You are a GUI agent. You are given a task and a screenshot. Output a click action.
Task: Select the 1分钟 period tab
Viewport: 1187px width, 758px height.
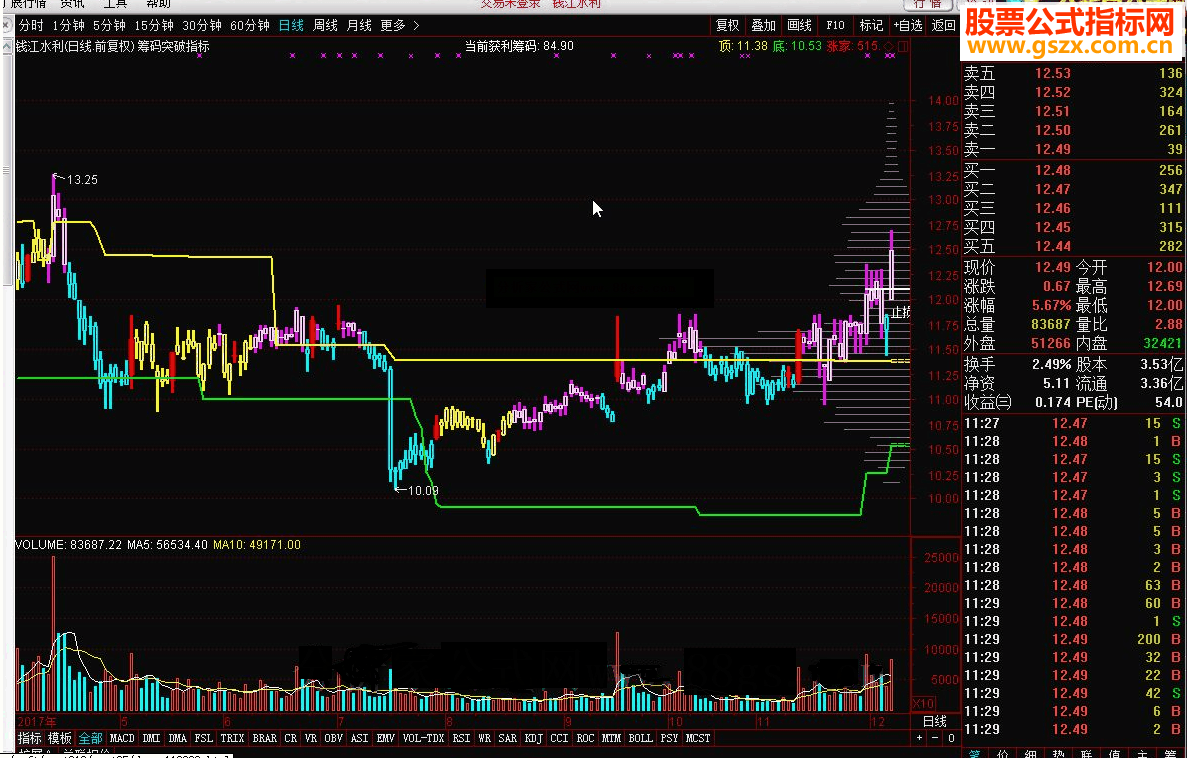coord(68,25)
